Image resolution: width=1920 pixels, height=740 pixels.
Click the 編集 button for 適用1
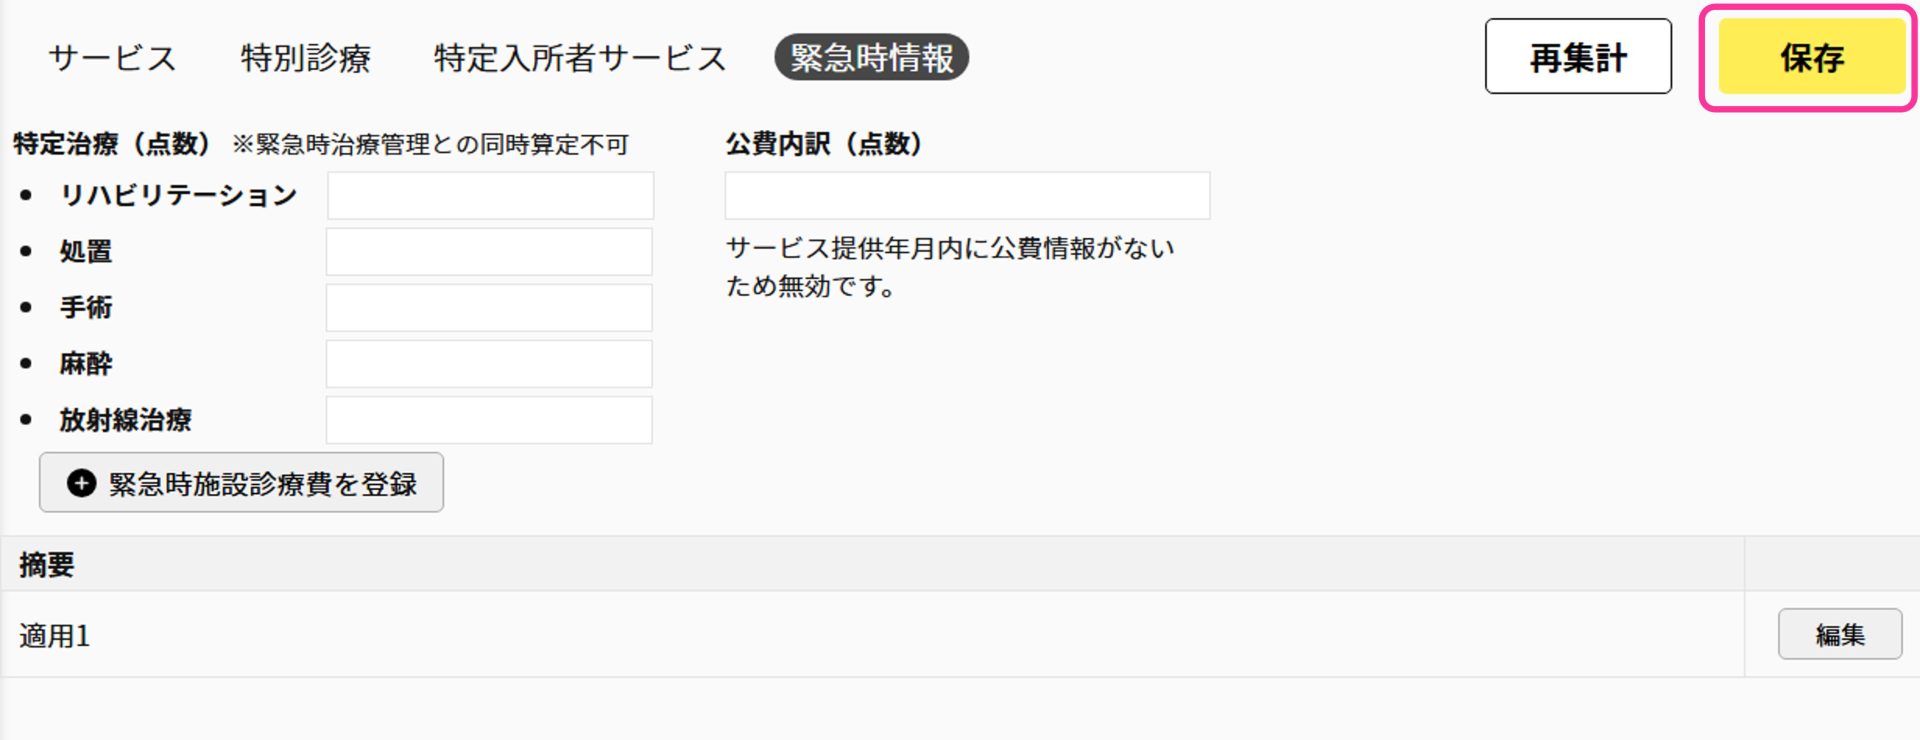pyautogui.click(x=1839, y=635)
